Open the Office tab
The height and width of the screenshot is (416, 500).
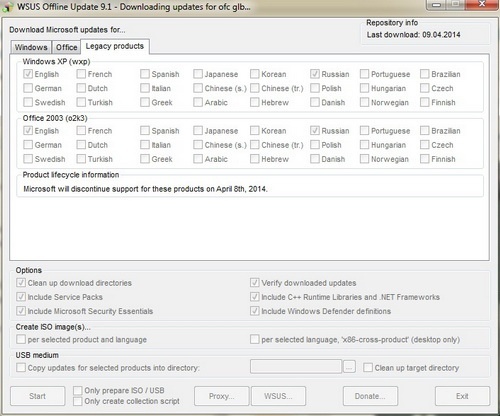tap(66, 47)
